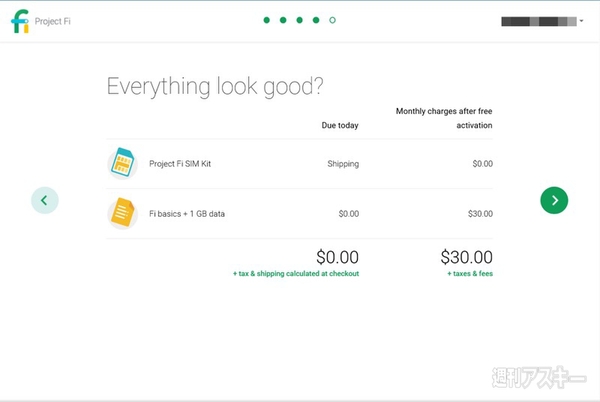
Task: Click the blurred account name
Action: 539,21
